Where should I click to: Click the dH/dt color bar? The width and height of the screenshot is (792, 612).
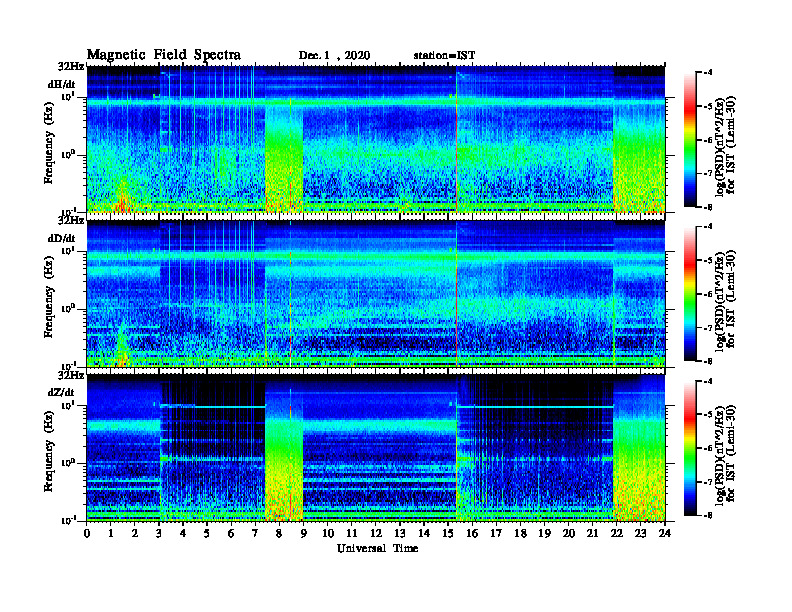[x=690, y=140]
